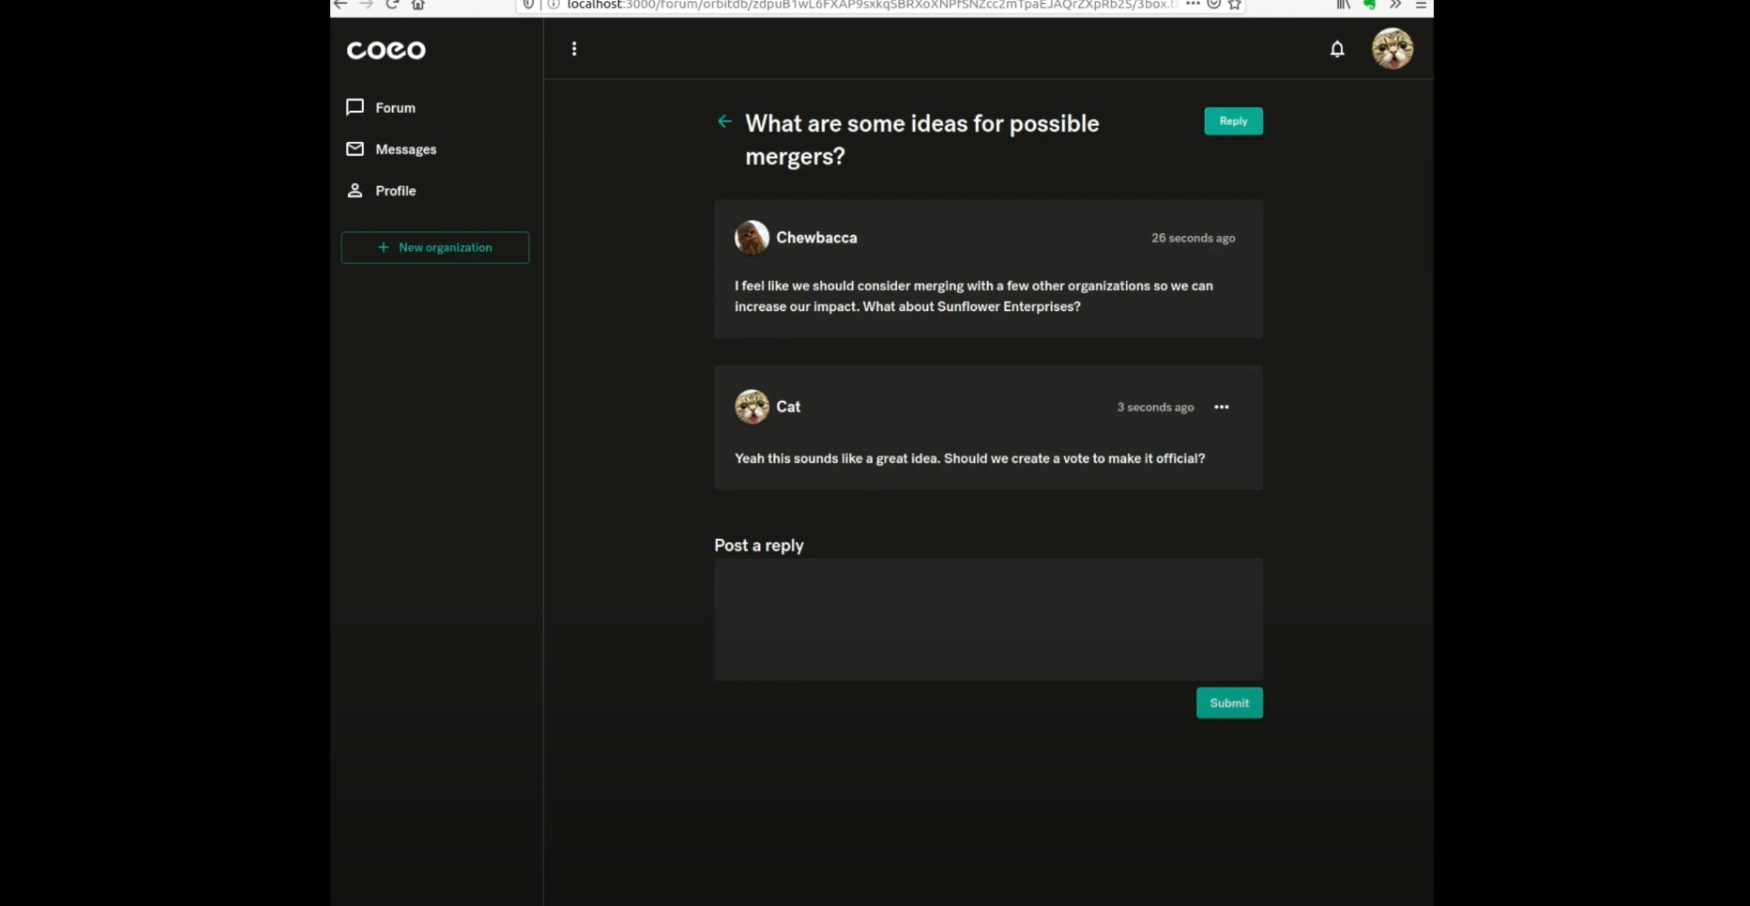Screen dimensions: 1750x906
Task: Open Chewbacca's avatar in the first post
Action: (x=752, y=237)
